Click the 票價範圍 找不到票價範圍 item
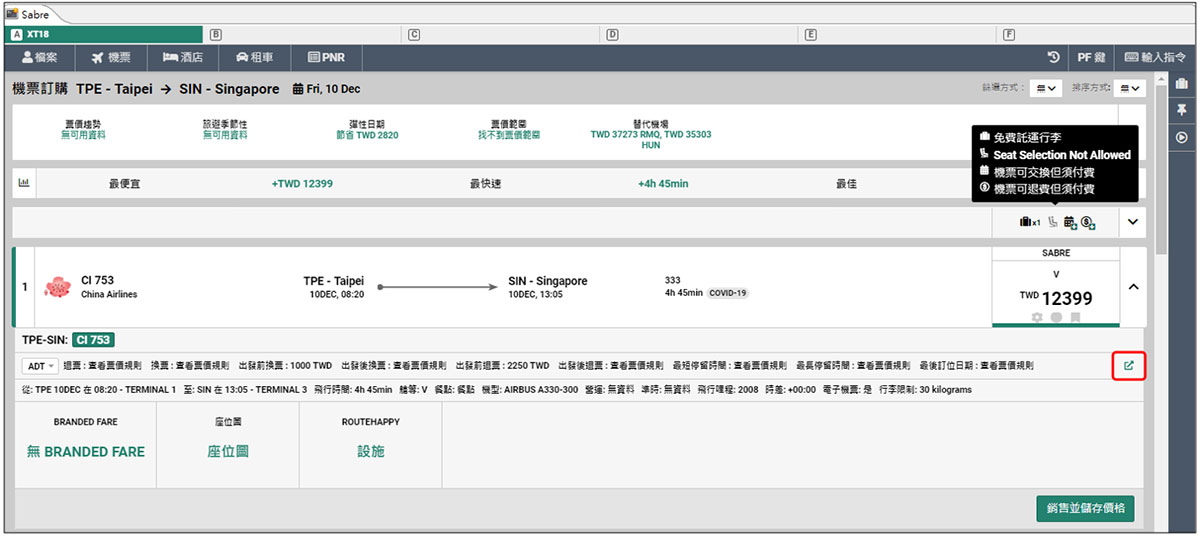Viewport: 1200px width, 537px height. point(509,129)
